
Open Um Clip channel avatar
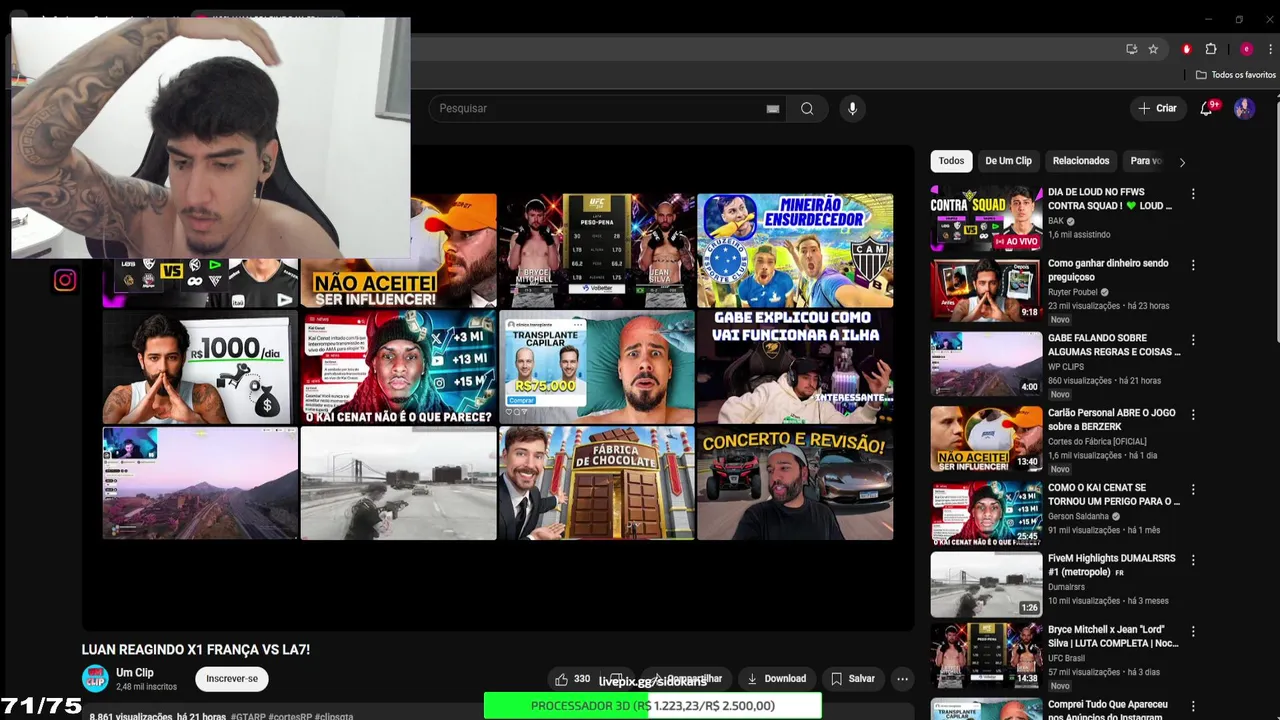95,679
